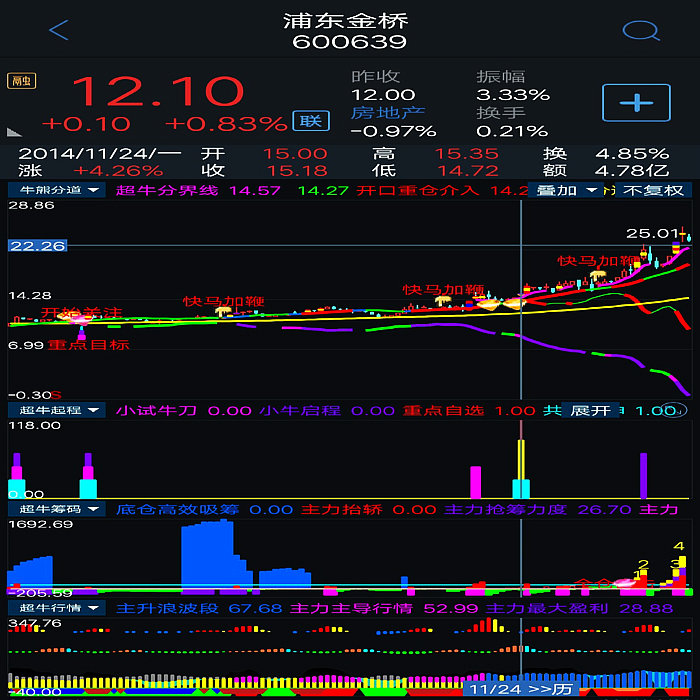This screenshot has width=700, height=700.
Task: Tap the 25.01 high price label
Action: point(646,233)
